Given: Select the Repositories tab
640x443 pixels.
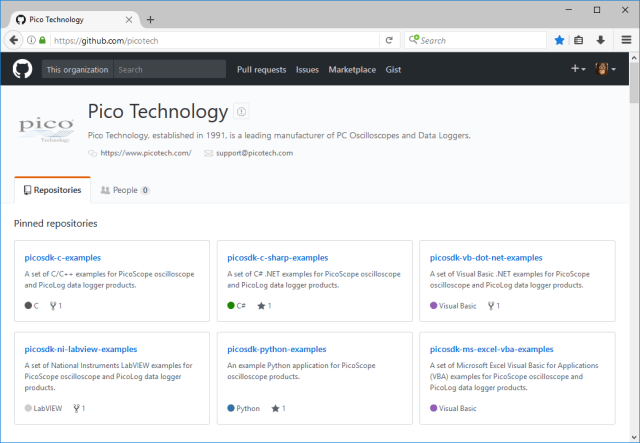Looking at the screenshot, I should (x=52, y=190).
